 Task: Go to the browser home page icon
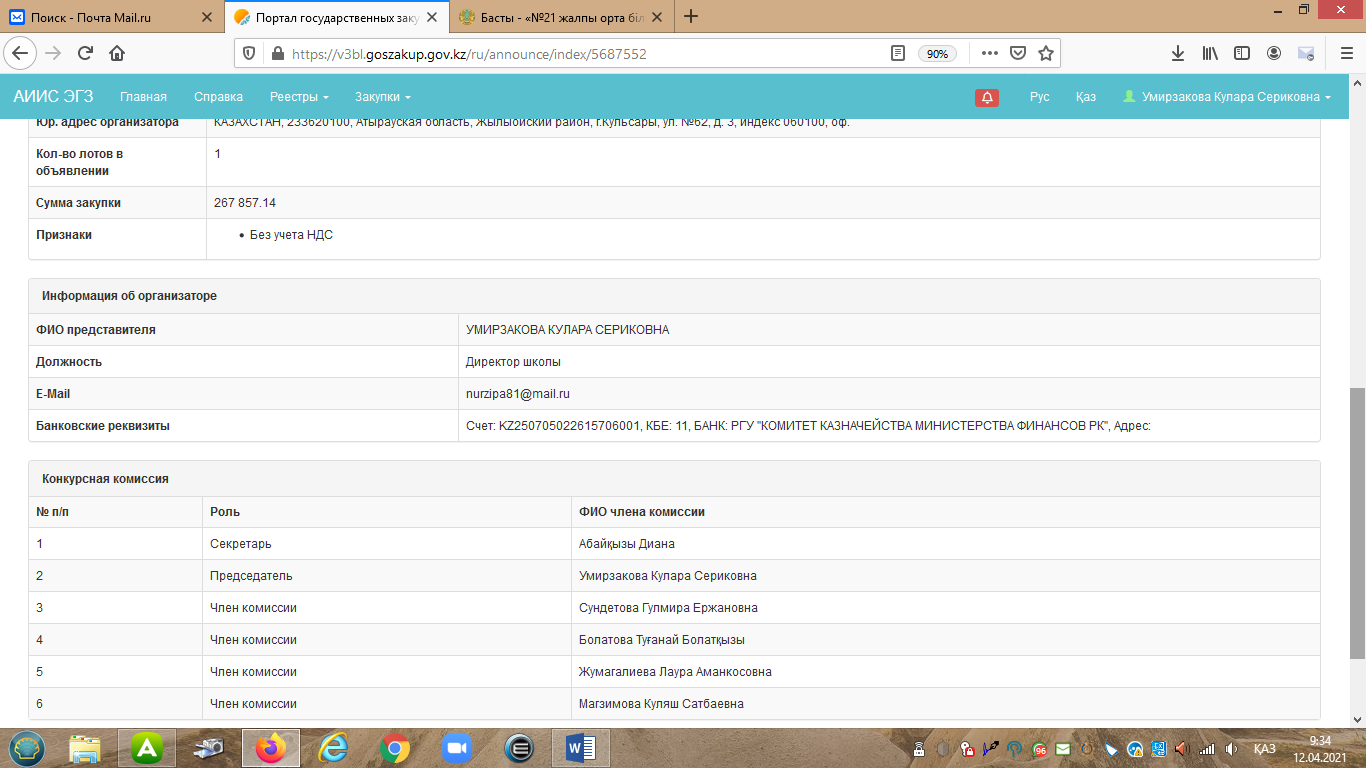pyautogui.click(x=117, y=54)
